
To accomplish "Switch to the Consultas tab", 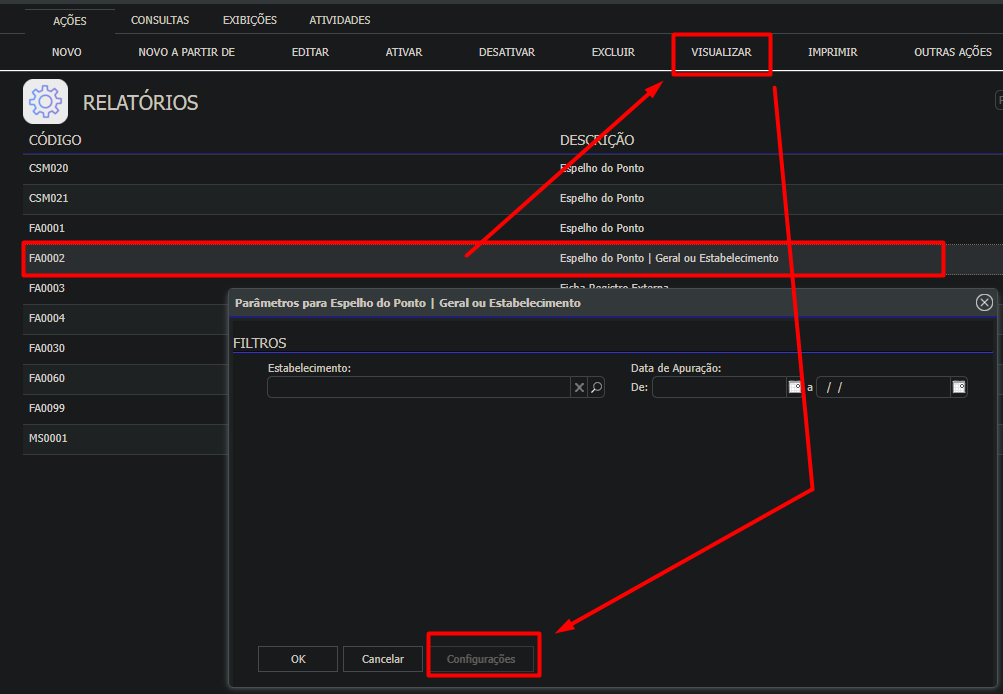I will (160, 20).
